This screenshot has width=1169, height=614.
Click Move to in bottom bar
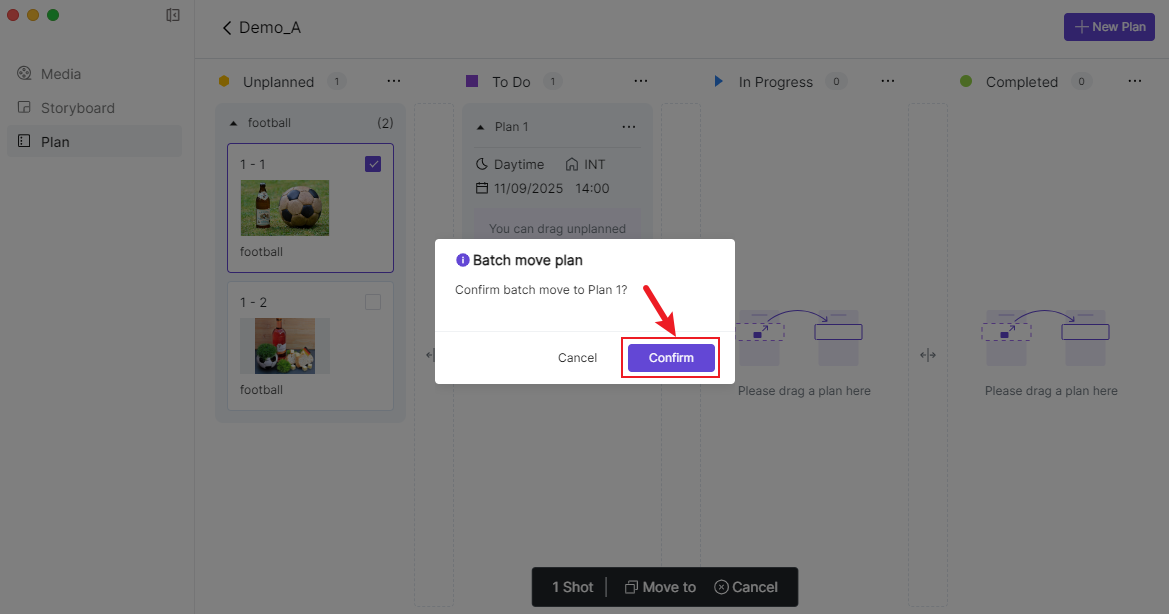[660, 587]
